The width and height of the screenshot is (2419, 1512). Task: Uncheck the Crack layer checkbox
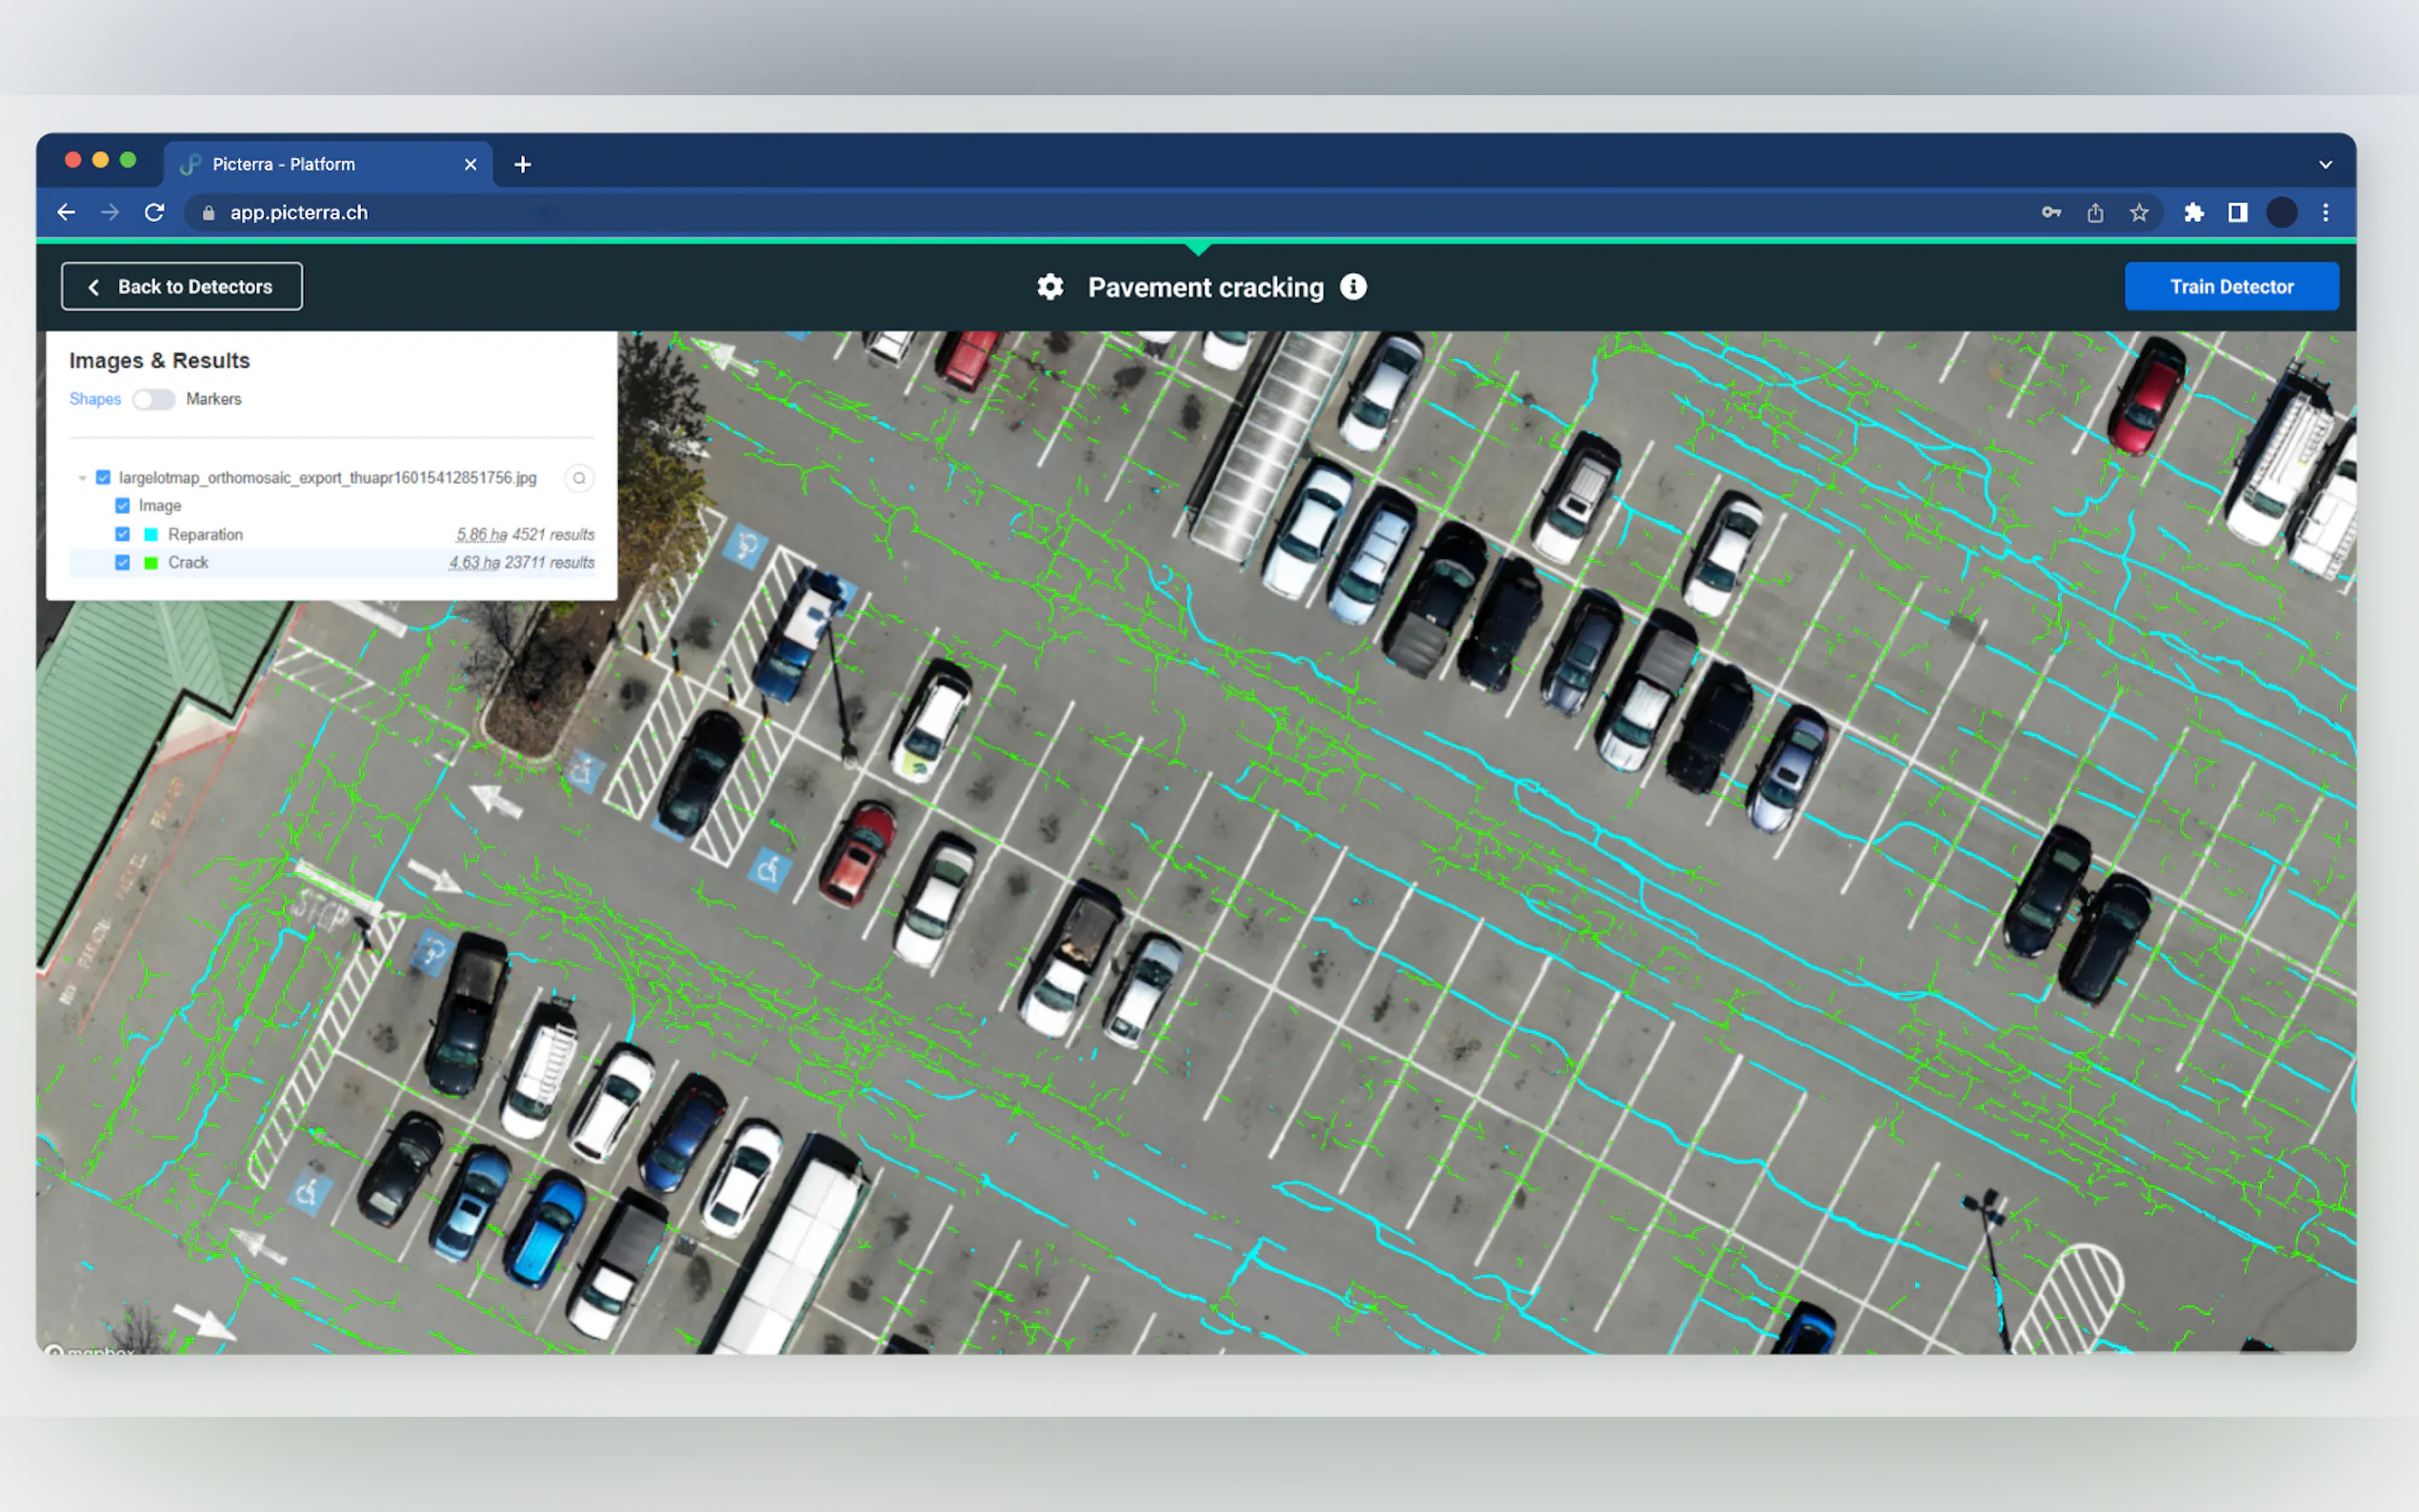[x=123, y=562]
